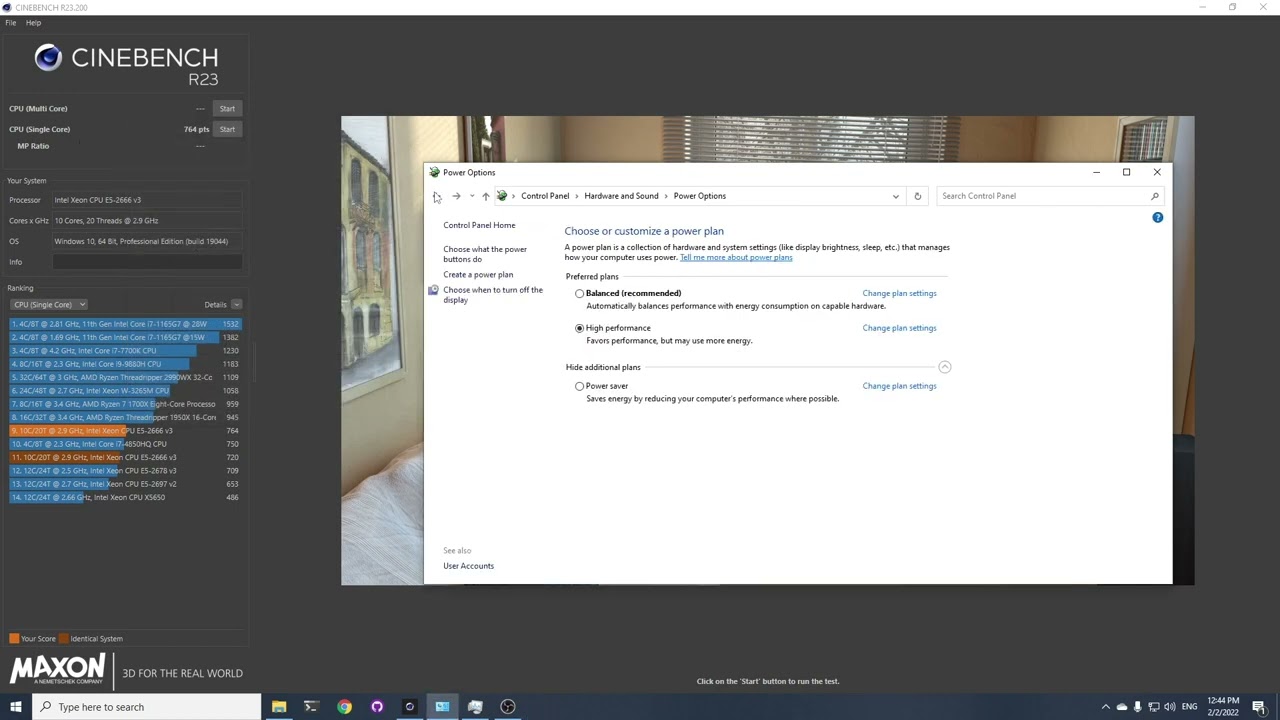
Task: Start the CPU (Multi Core) test
Action: 227,108
